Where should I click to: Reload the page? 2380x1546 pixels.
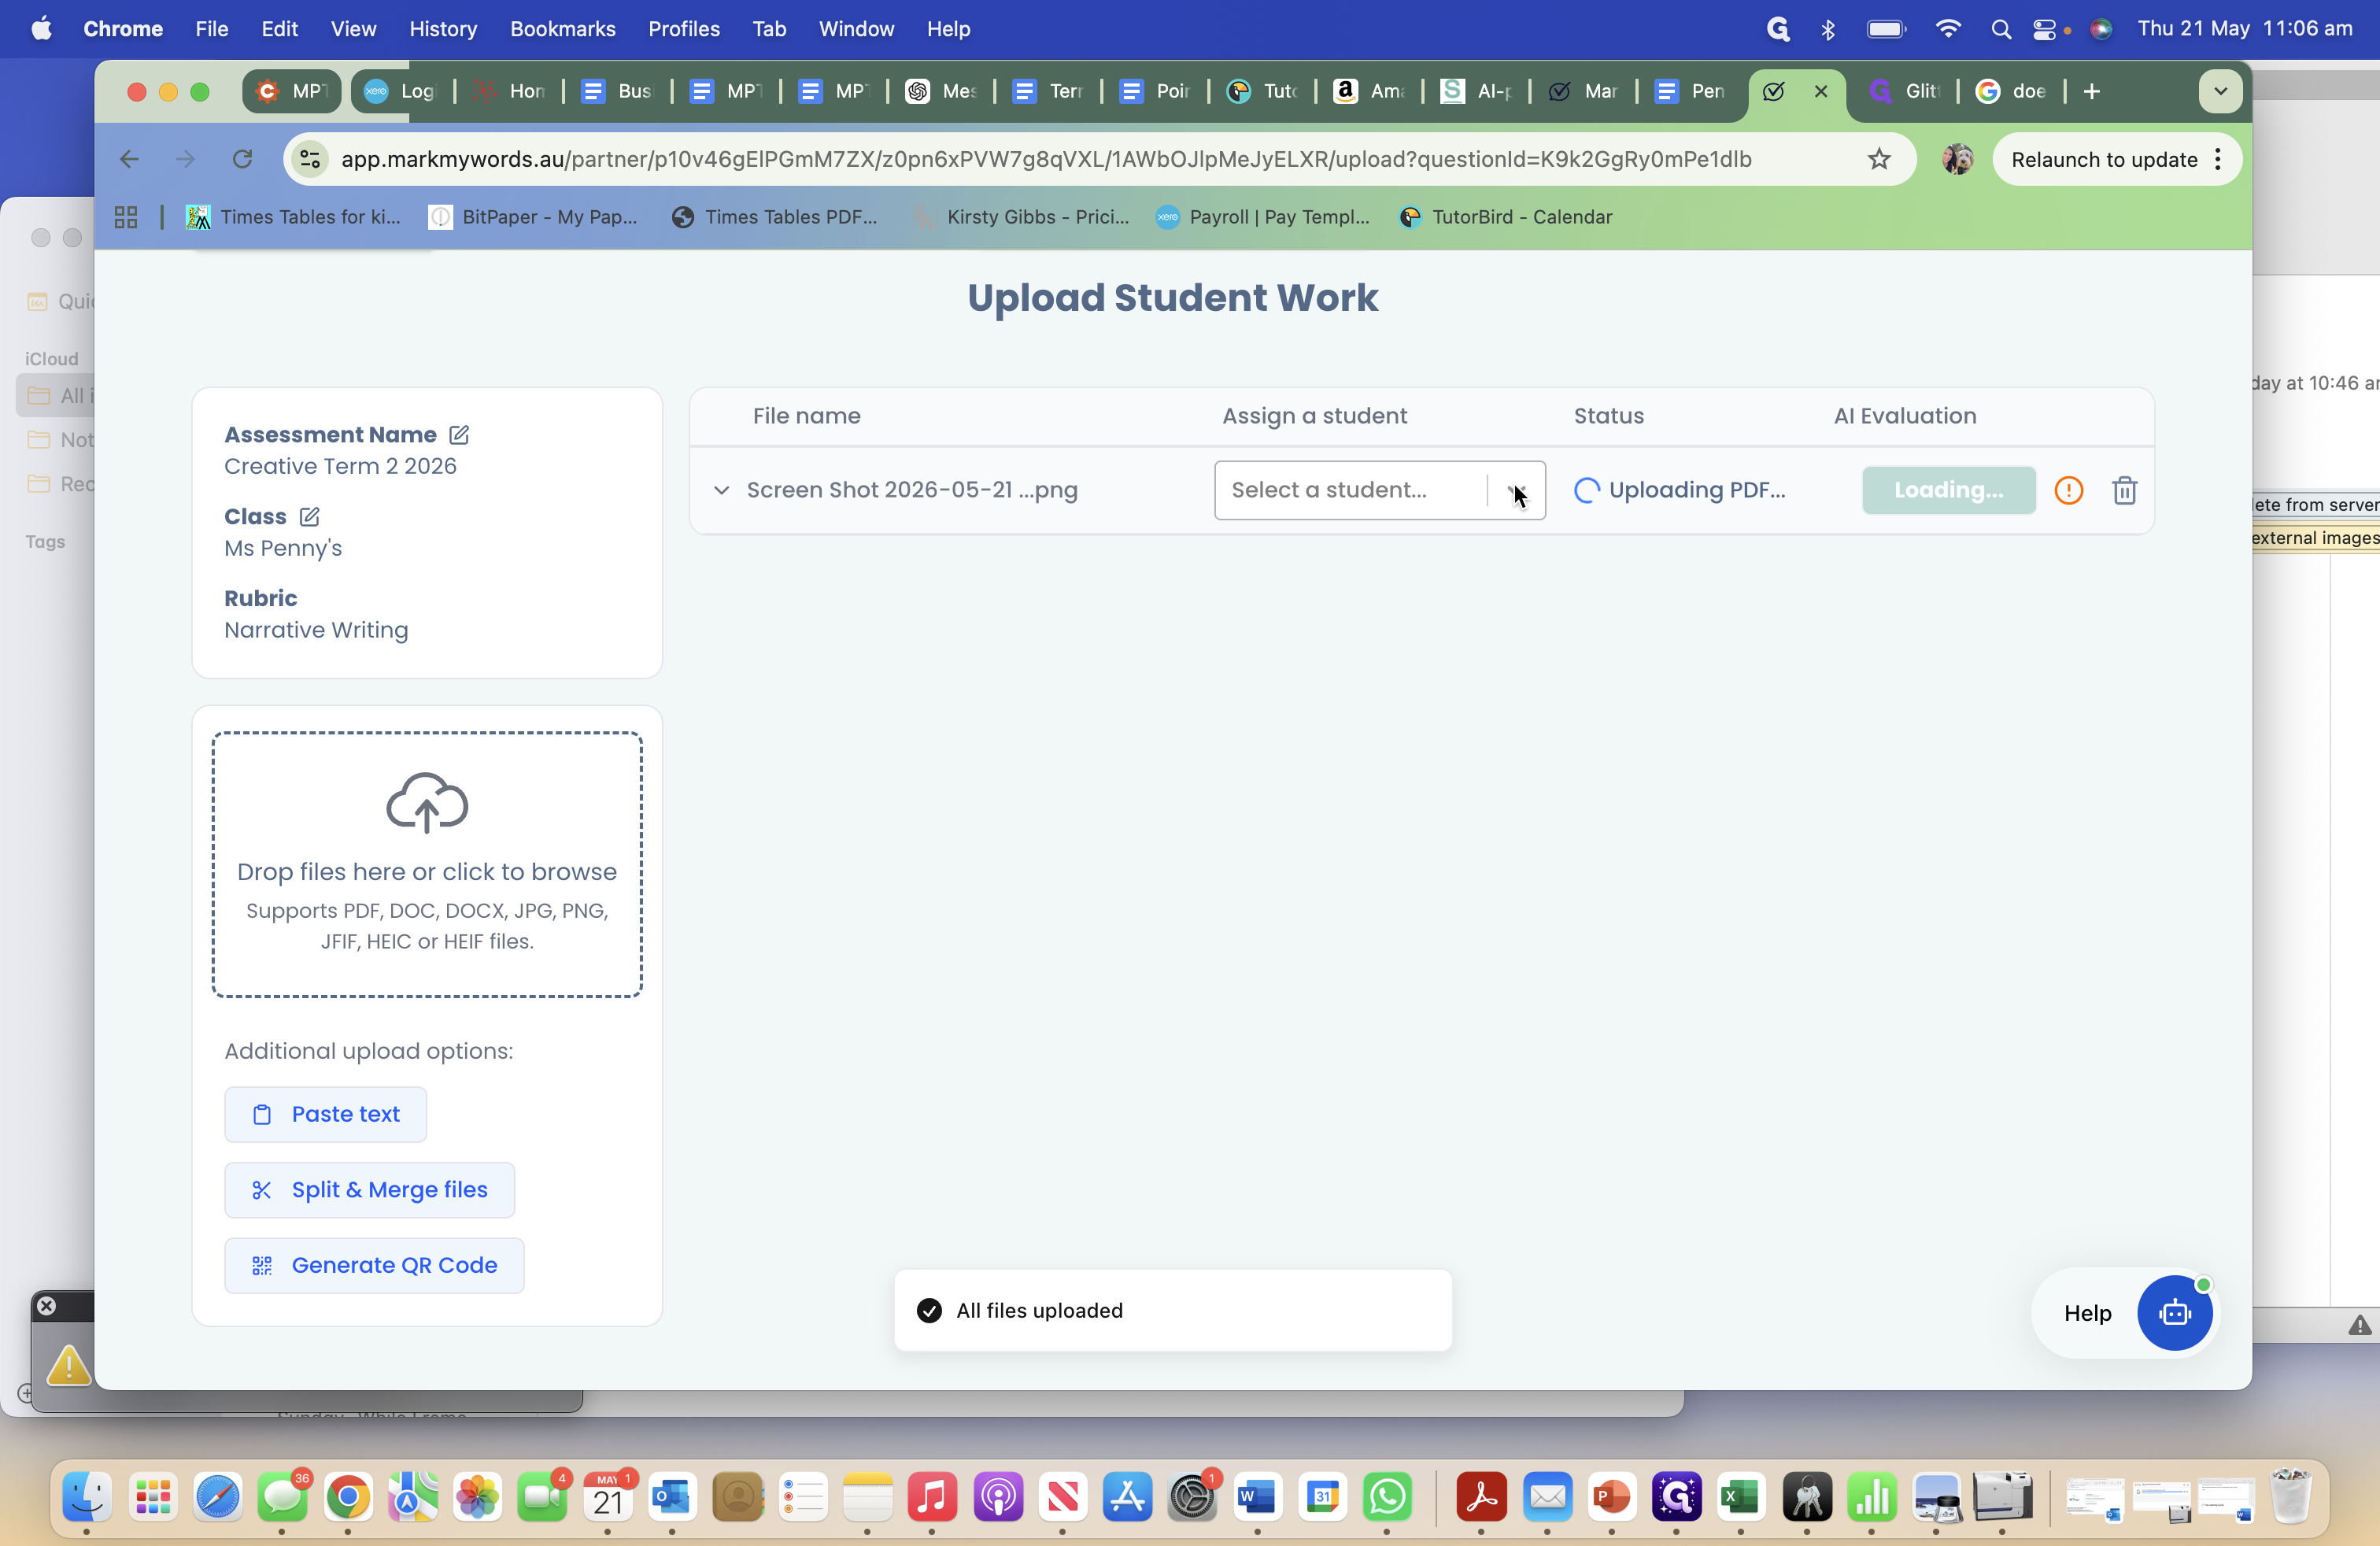242,159
